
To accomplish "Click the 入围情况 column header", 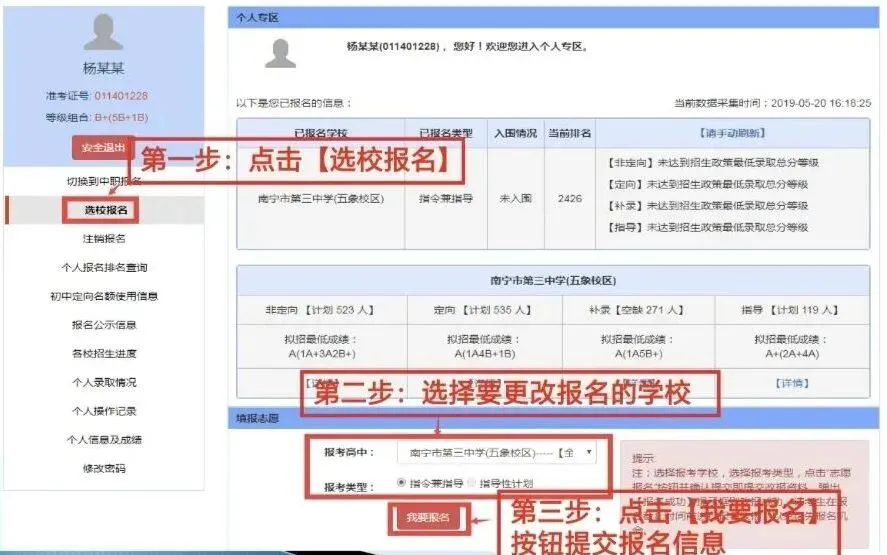I will [515, 134].
